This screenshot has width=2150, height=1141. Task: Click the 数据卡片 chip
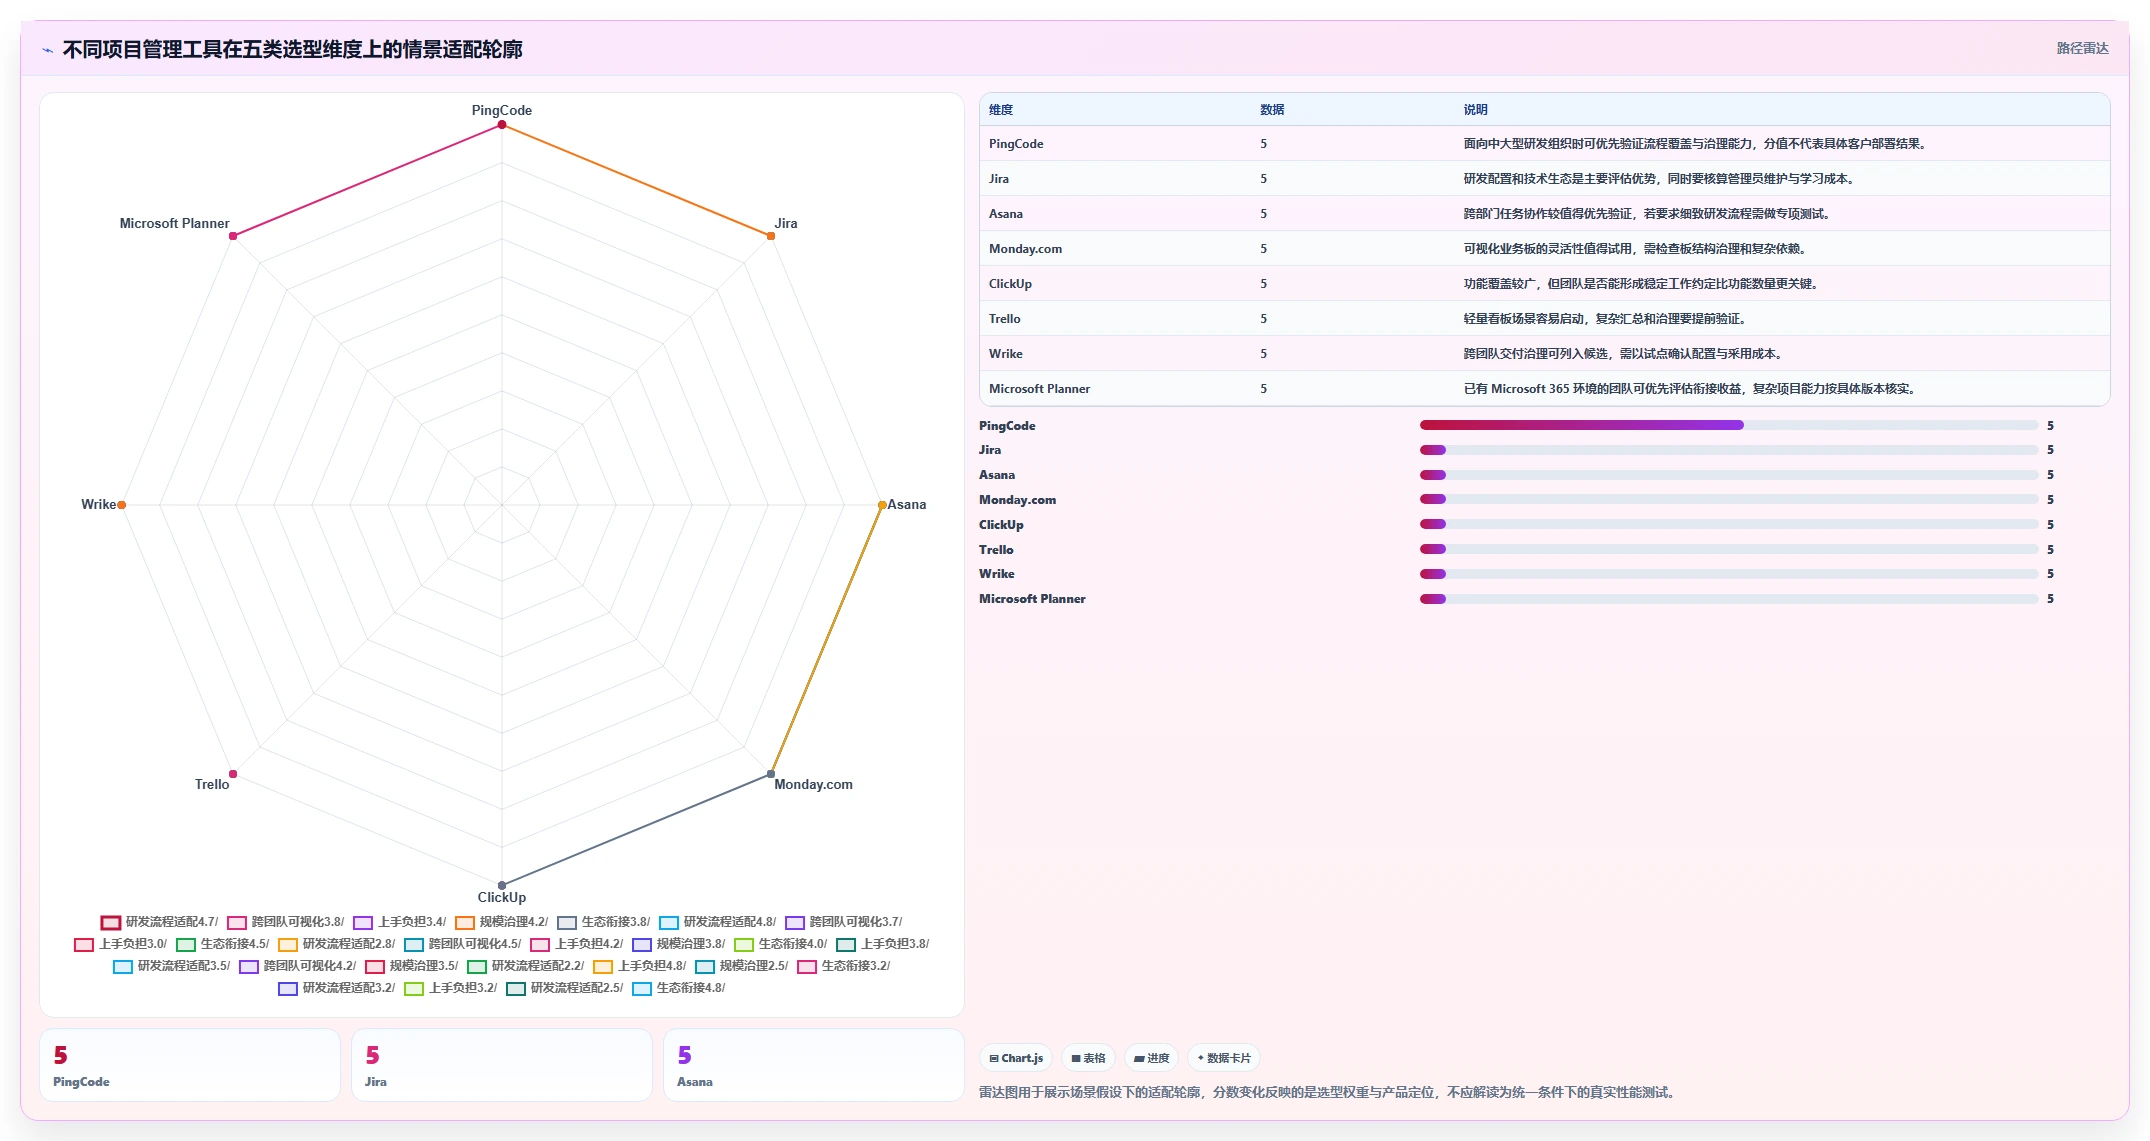coord(1223,1058)
